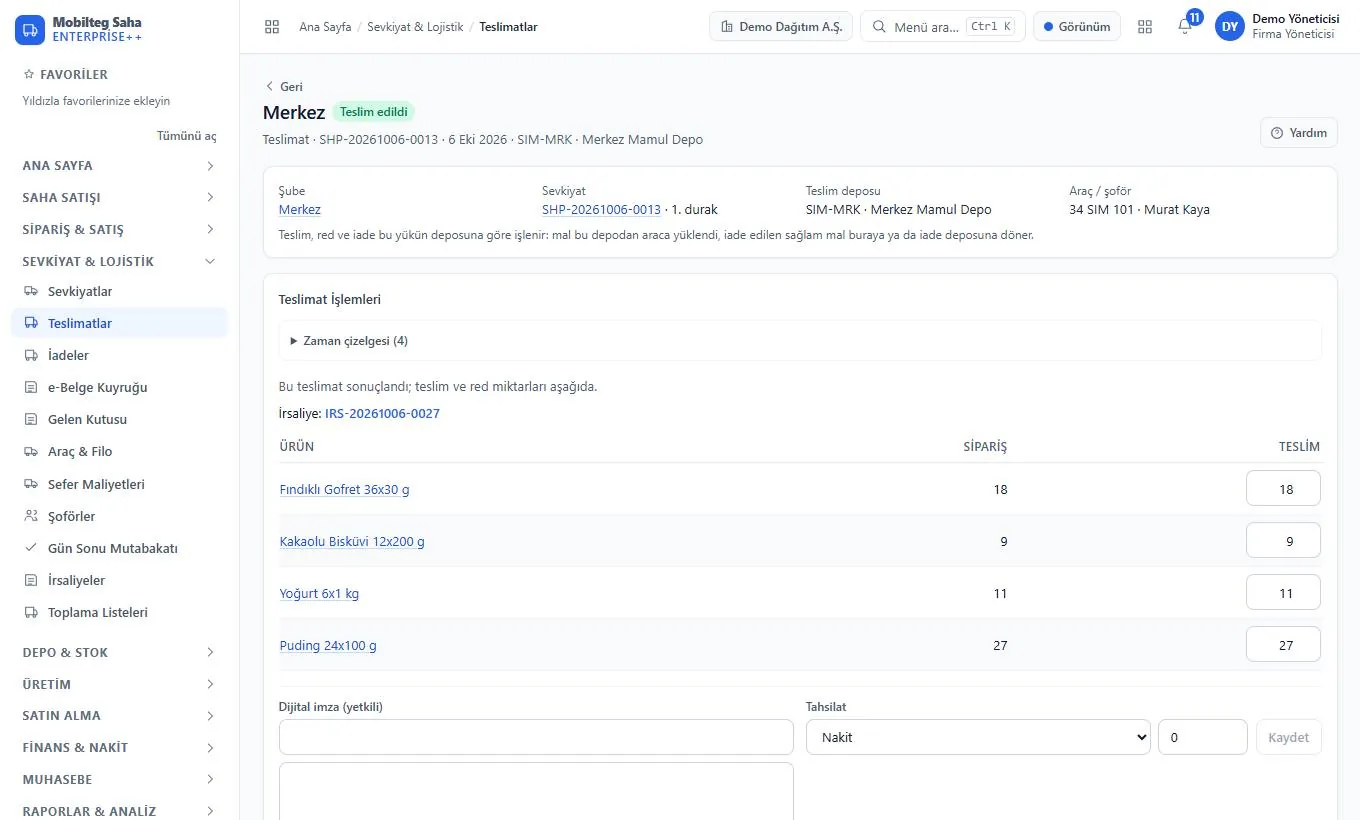Open waybill link IRS-20261006-0027
This screenshot has width=1360, height=820.
[382, 414]
